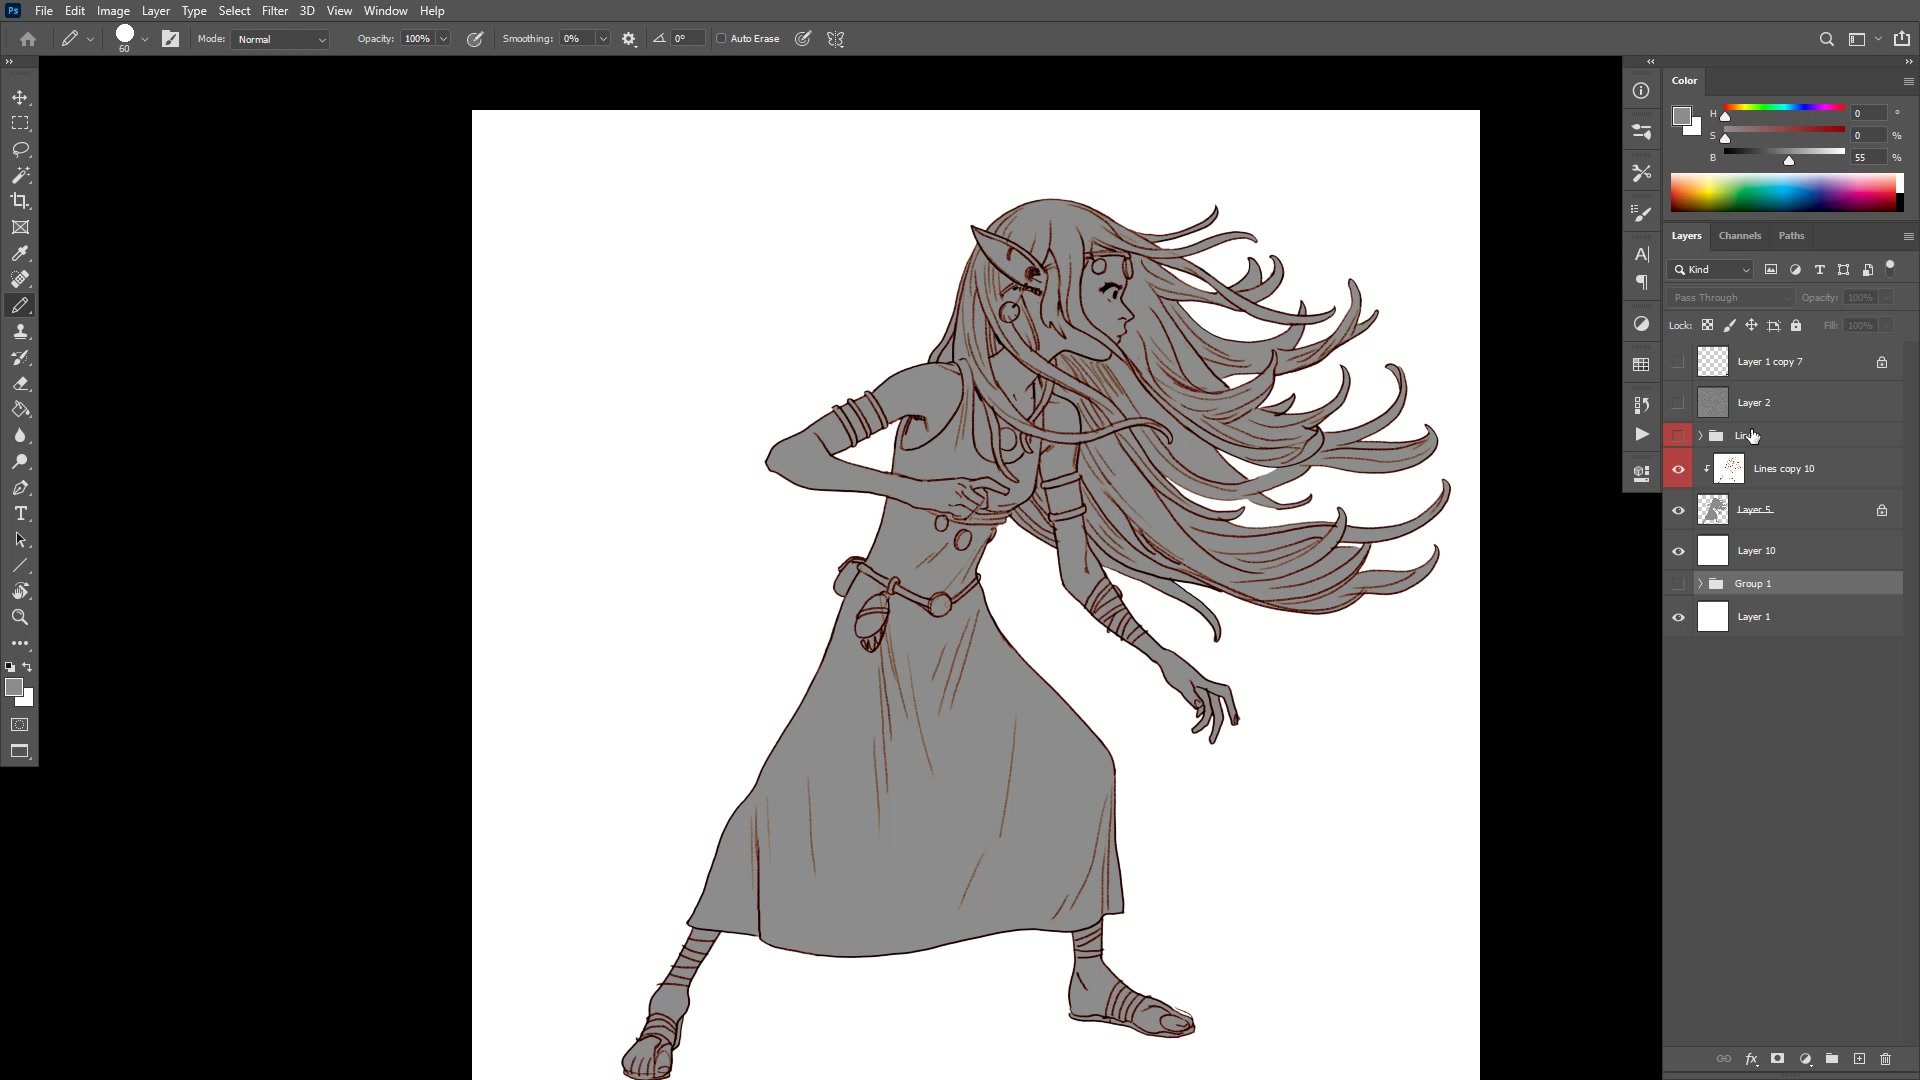
Task: Create a new layer from the Layers panel footer
Action: (x=1859, y=1059)
